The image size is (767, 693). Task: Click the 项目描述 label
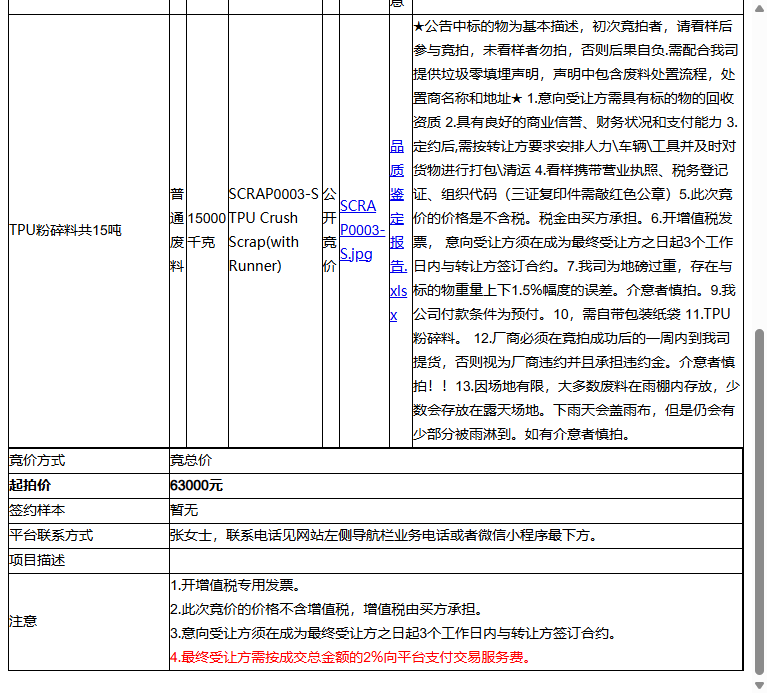[37, 560]
